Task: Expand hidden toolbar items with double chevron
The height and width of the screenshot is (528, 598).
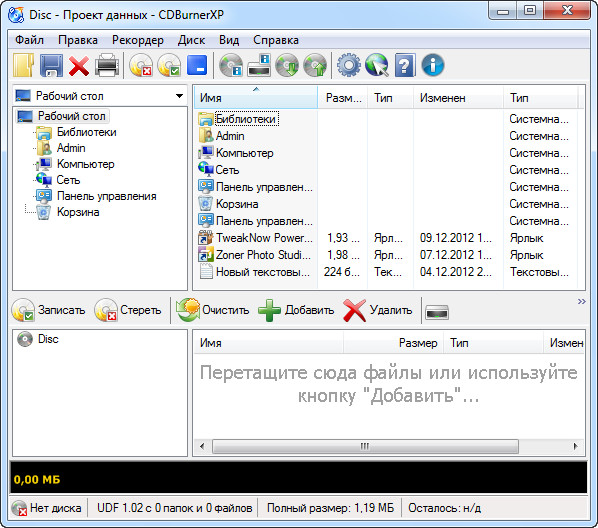Action: pyautogui.click(x=581, y=302)
